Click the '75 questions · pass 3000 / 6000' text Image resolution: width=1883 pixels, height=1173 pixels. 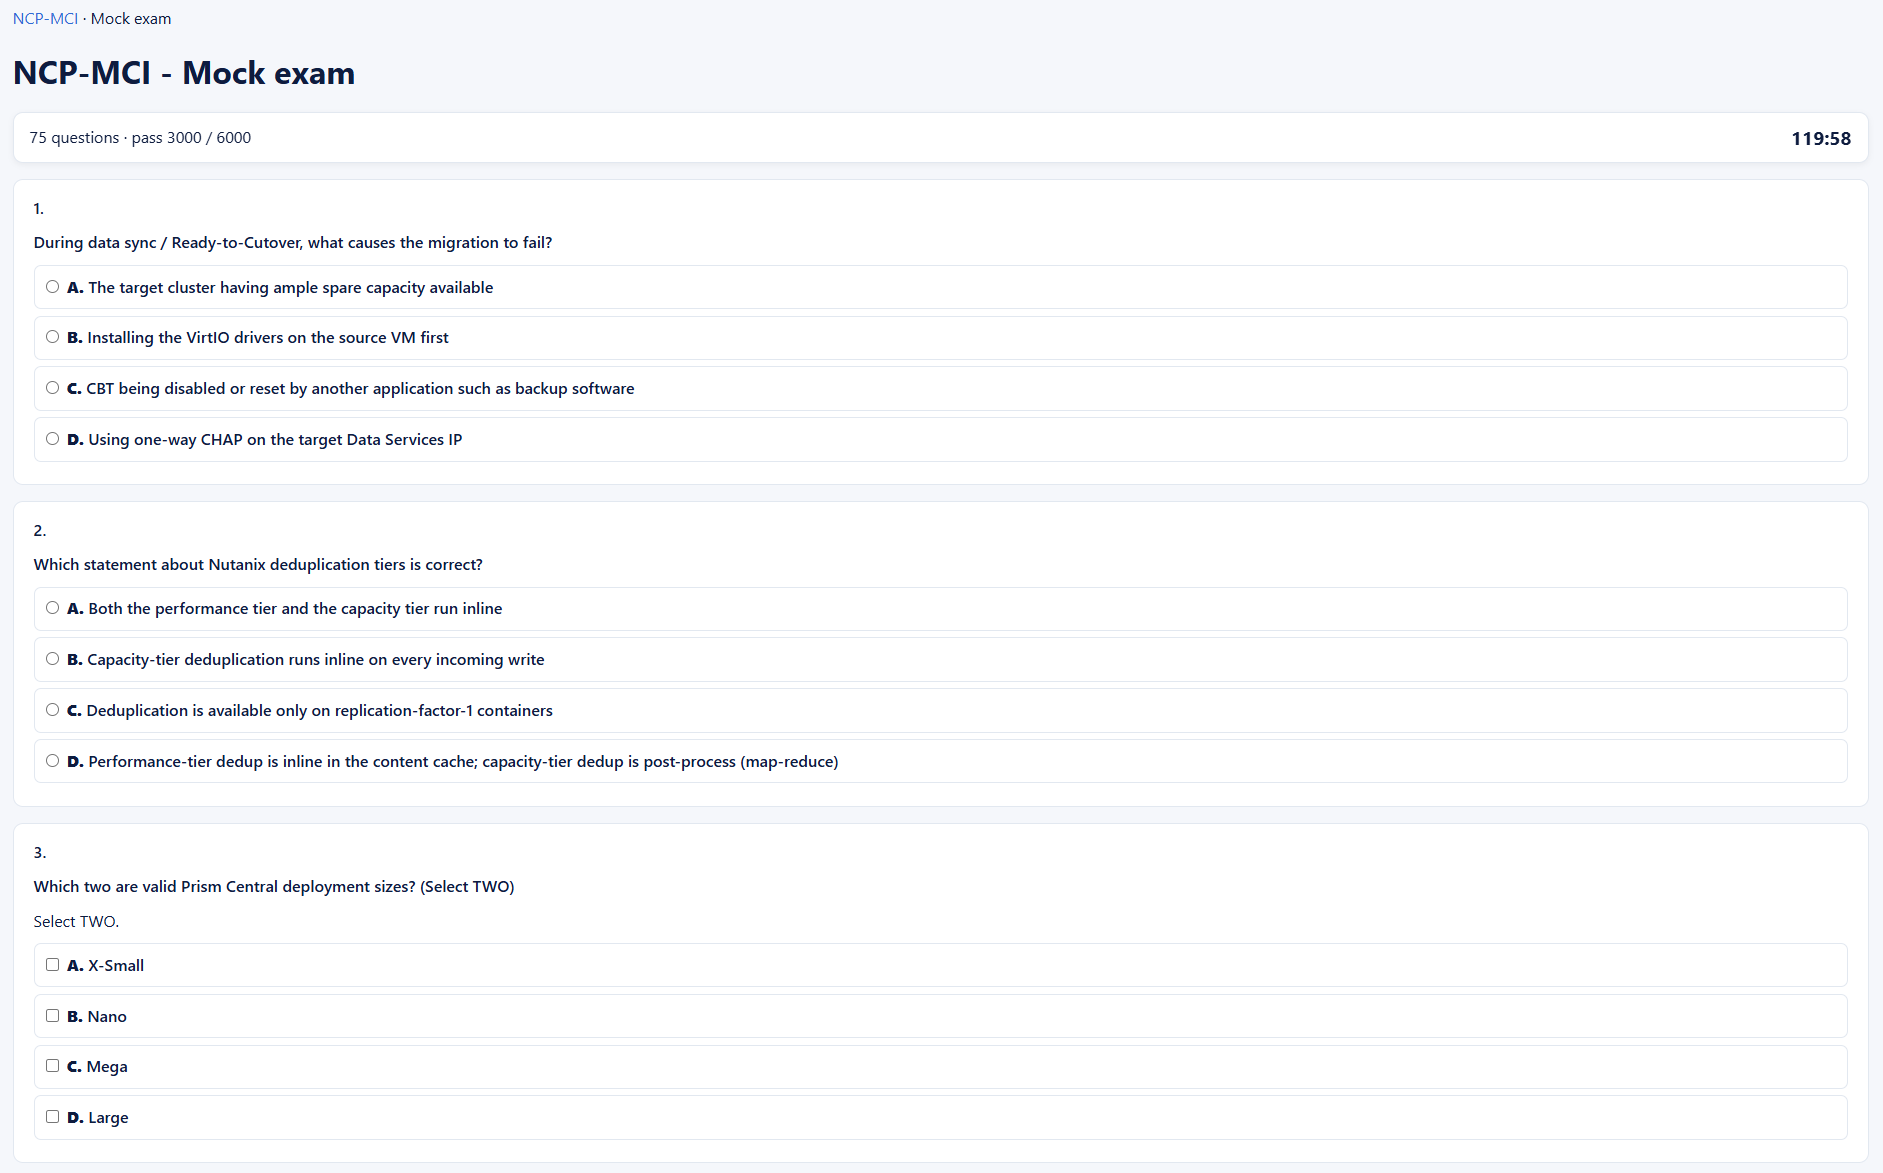[140, 138]
